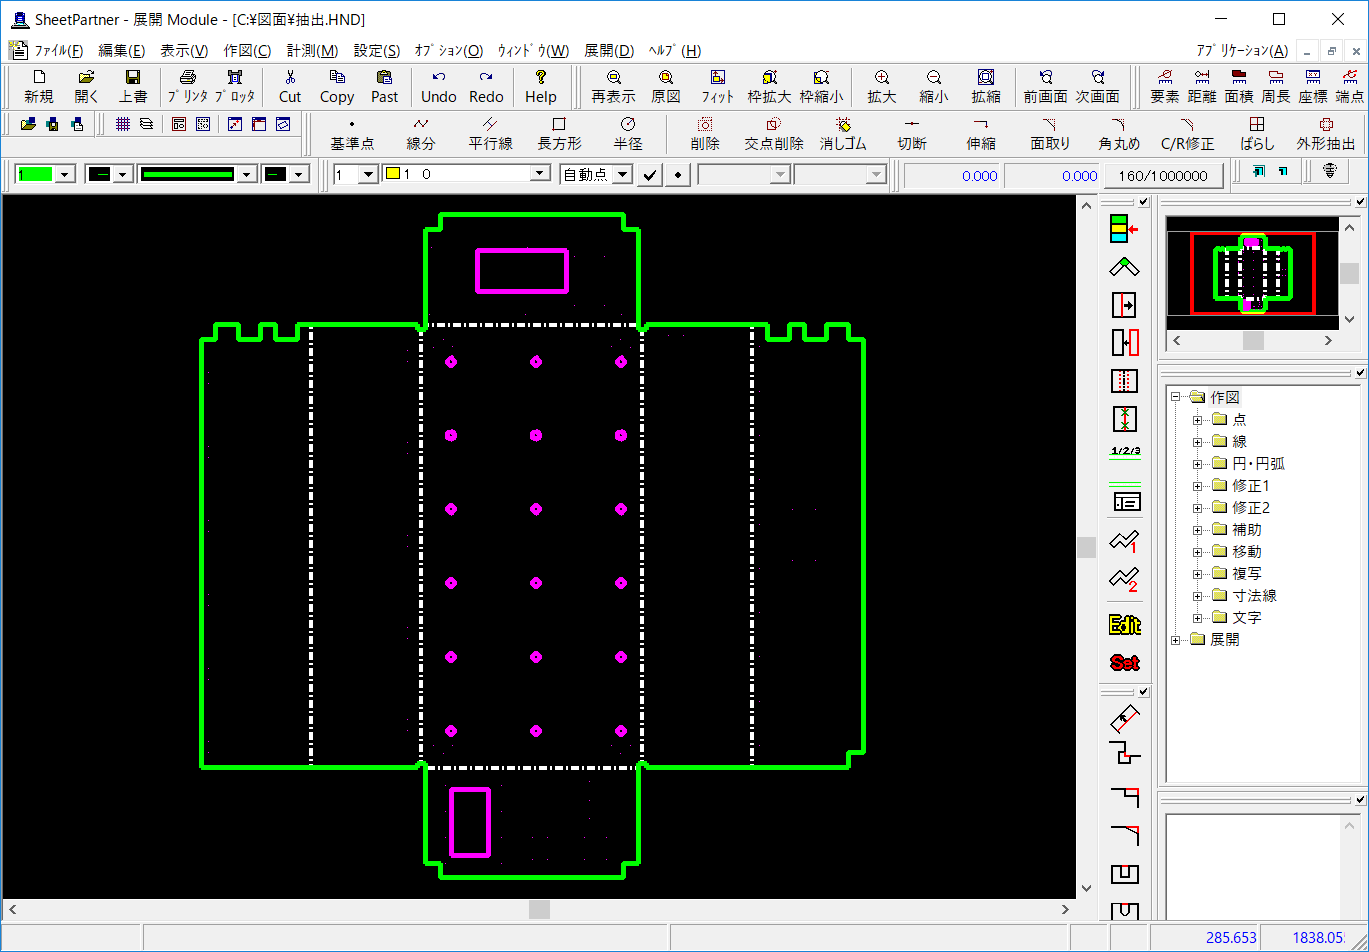The image size is (1369, 952).
Task: Toggle the checkbox above the preview thumbnail panel
Action: point(1359,202)
